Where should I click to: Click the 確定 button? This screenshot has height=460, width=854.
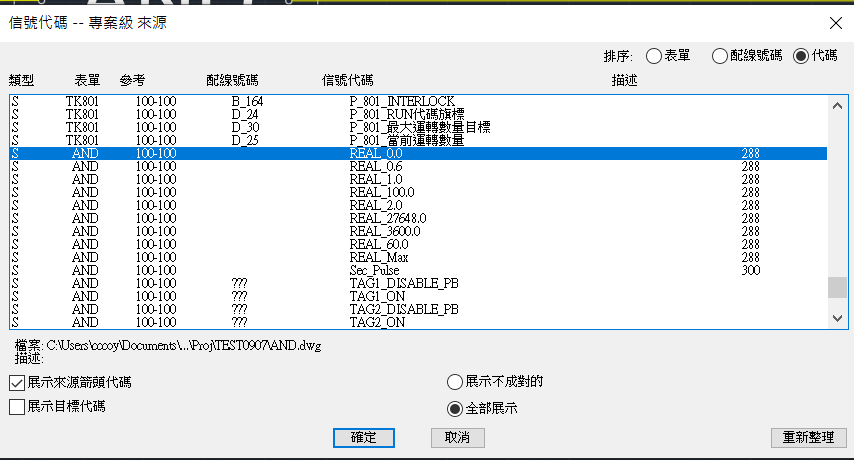364,438
